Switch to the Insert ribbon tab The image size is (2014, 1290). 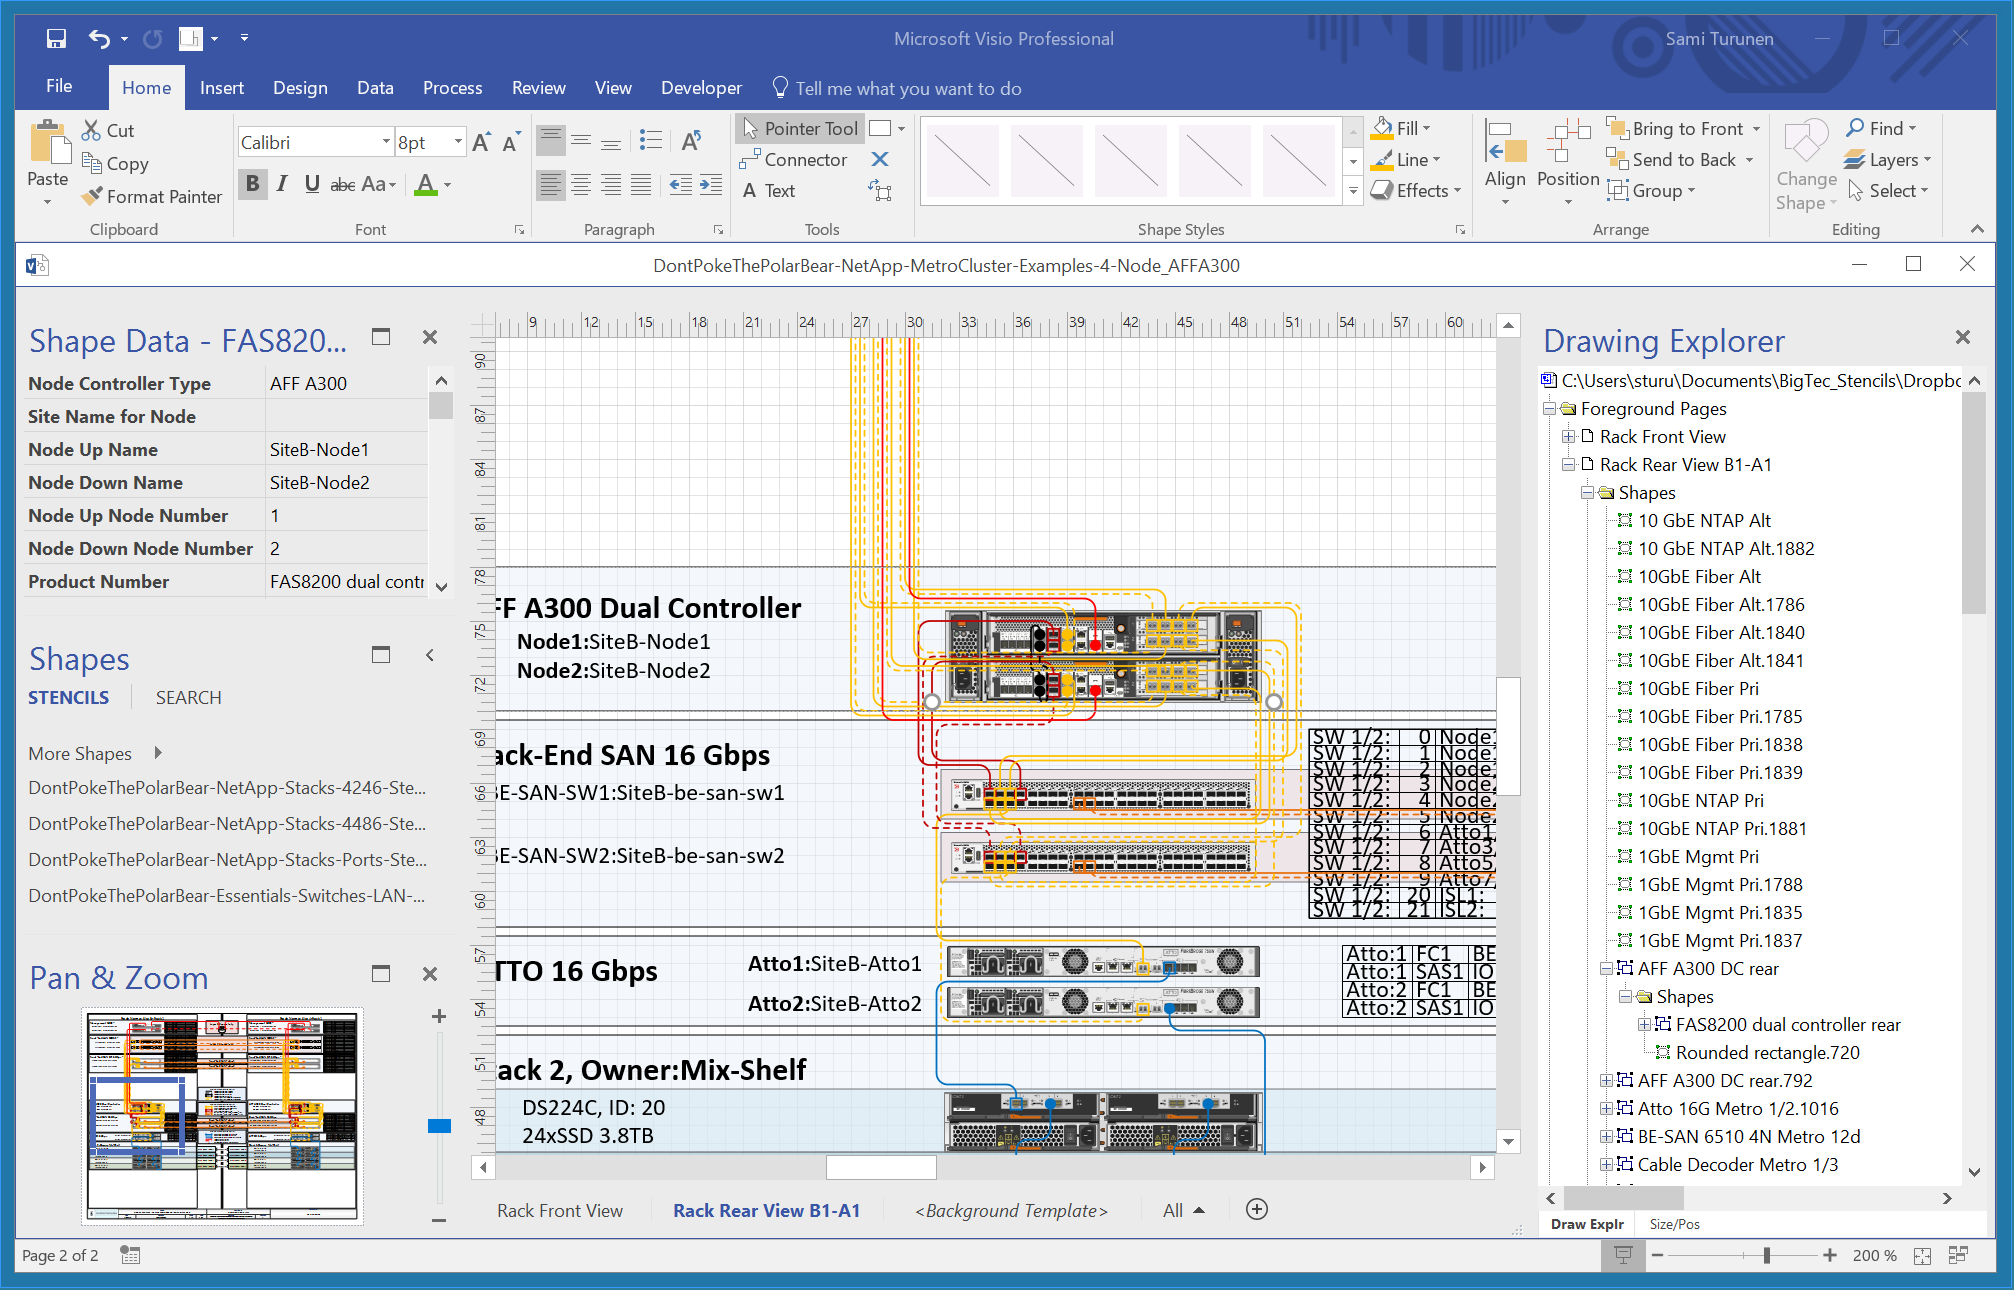coord(222,87)
